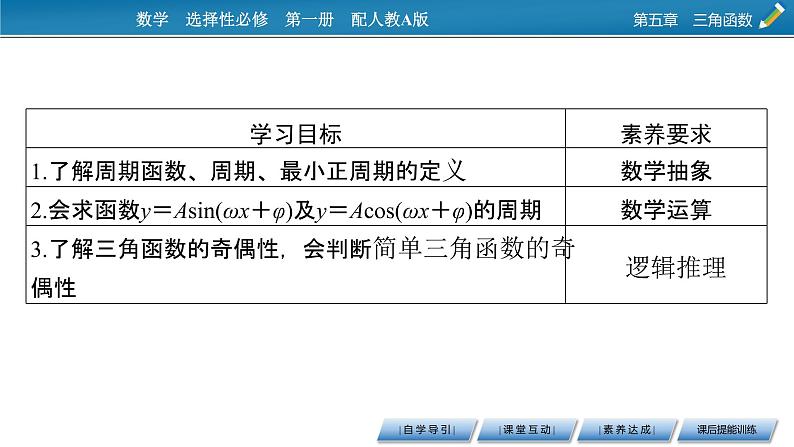Viewport: 794px width, 447px height.
Task: Select the 素养要求 column header
Action: pyautogui.click(x=666, y=133)
